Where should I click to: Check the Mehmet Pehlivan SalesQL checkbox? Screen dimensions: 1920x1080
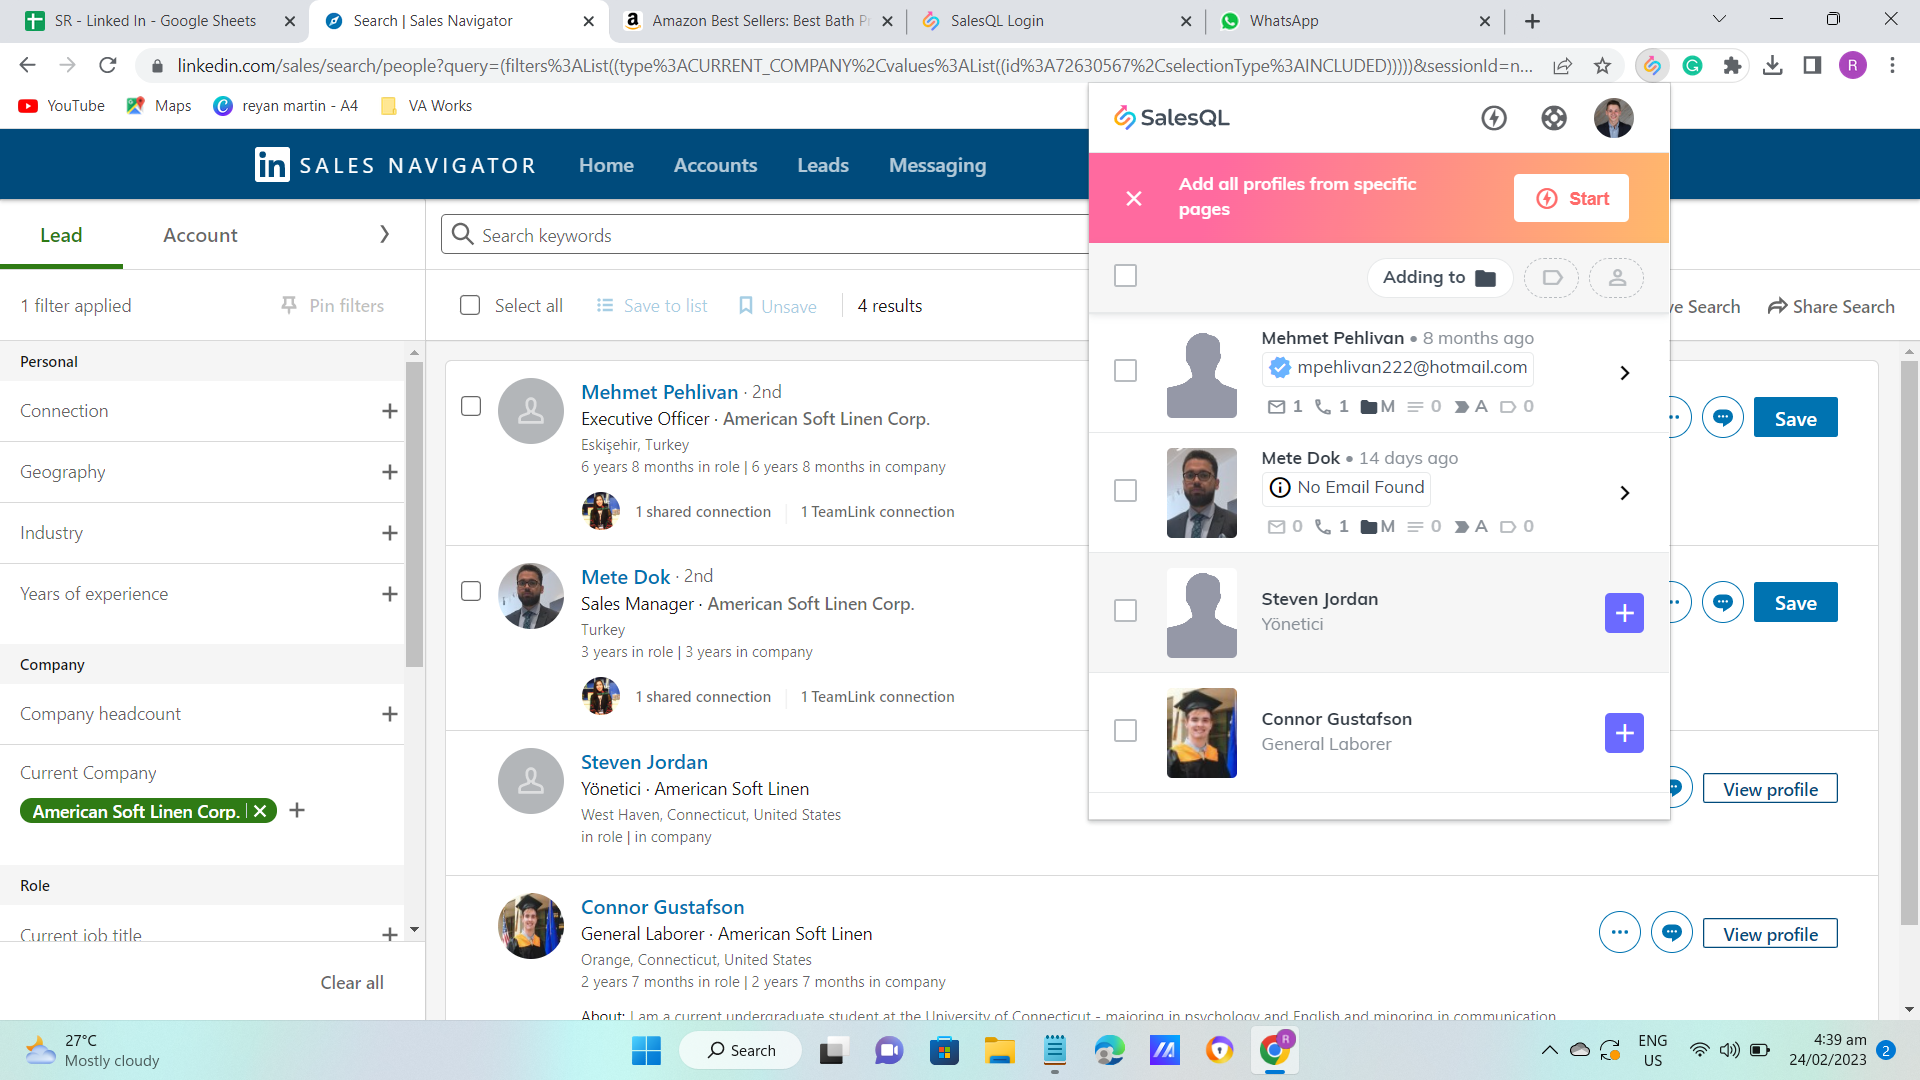tap(1125, 371)
